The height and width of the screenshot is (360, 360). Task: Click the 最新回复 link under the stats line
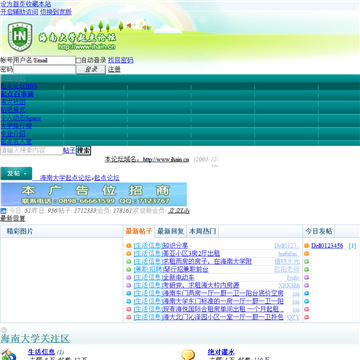coord(13,219)
